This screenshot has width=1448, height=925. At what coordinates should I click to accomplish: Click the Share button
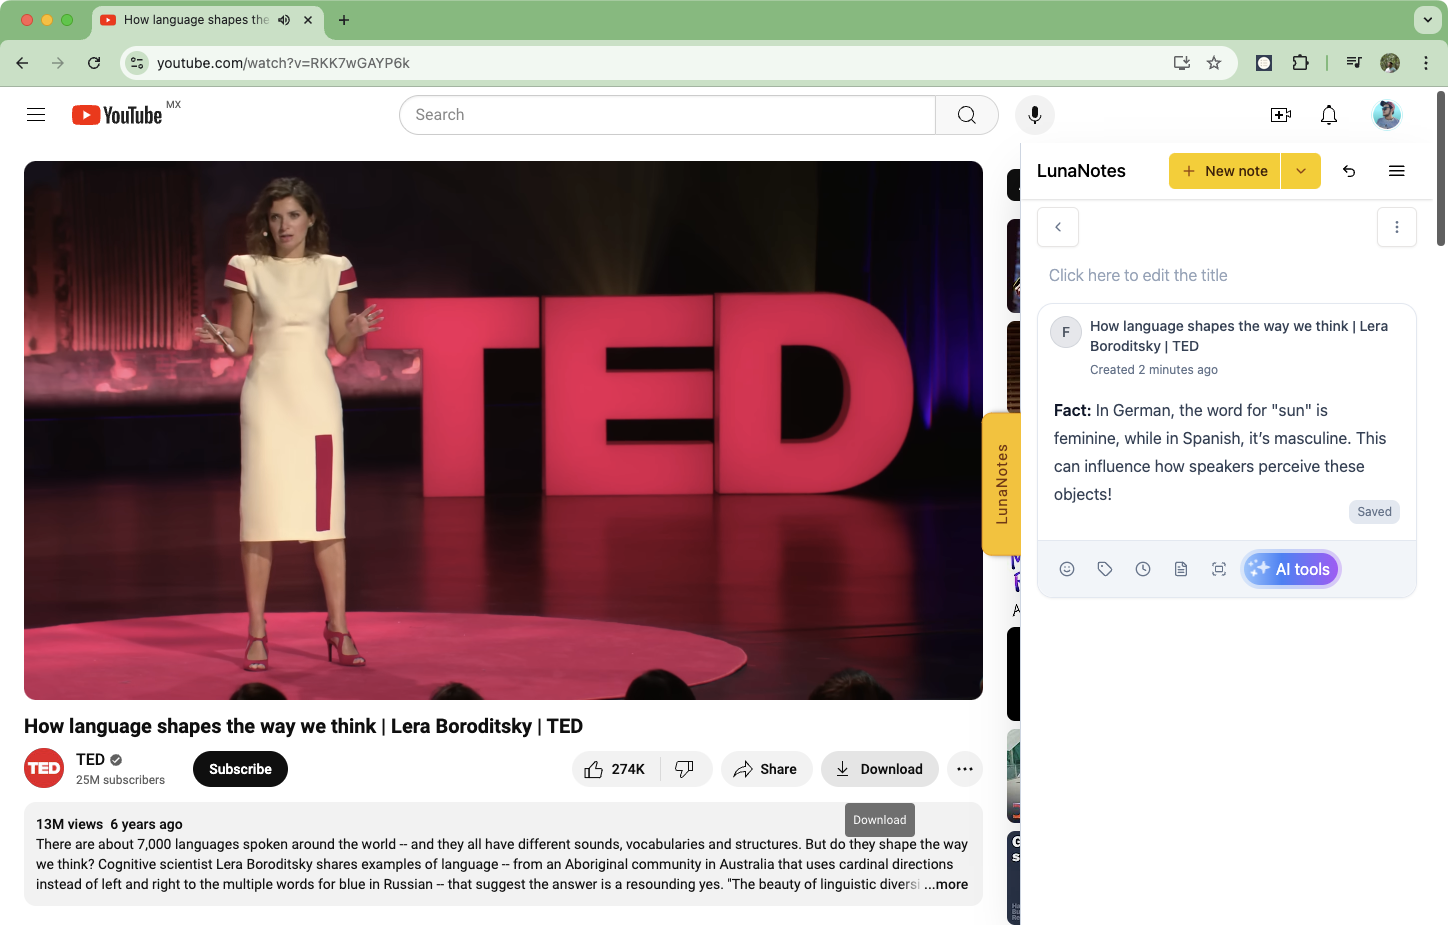click(766, 769)
